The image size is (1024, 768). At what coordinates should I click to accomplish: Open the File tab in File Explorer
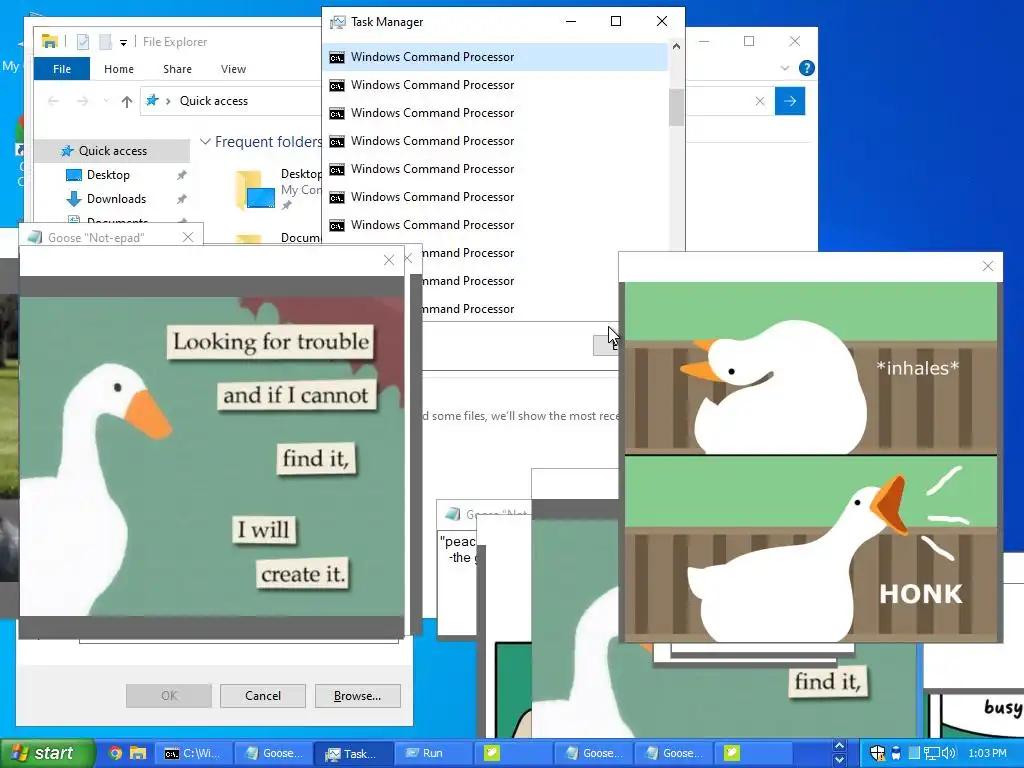62,69
